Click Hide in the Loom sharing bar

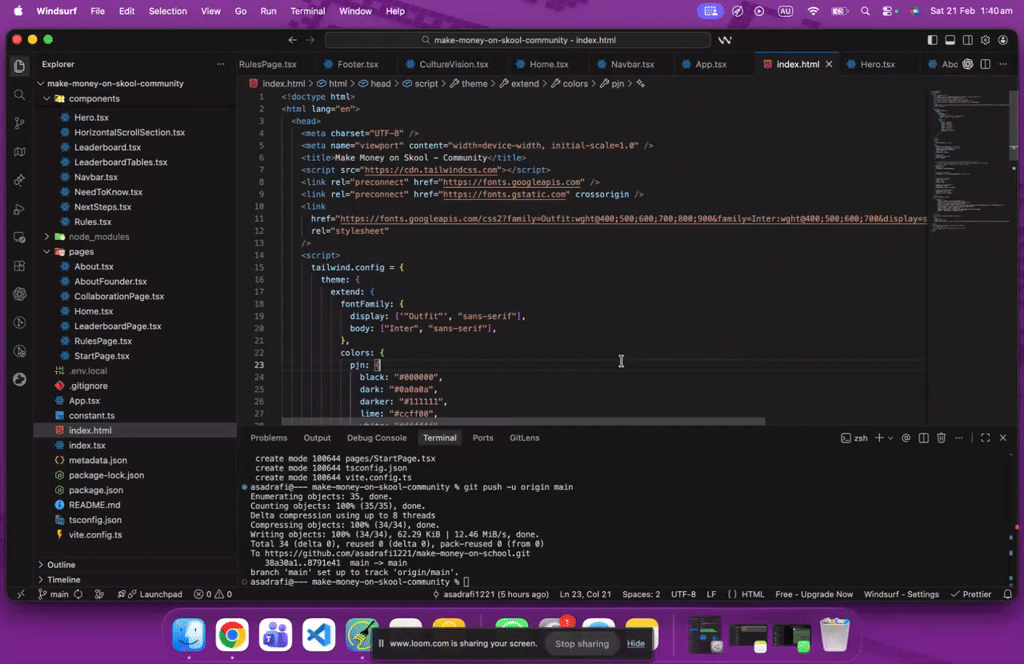tap(635, 643)
